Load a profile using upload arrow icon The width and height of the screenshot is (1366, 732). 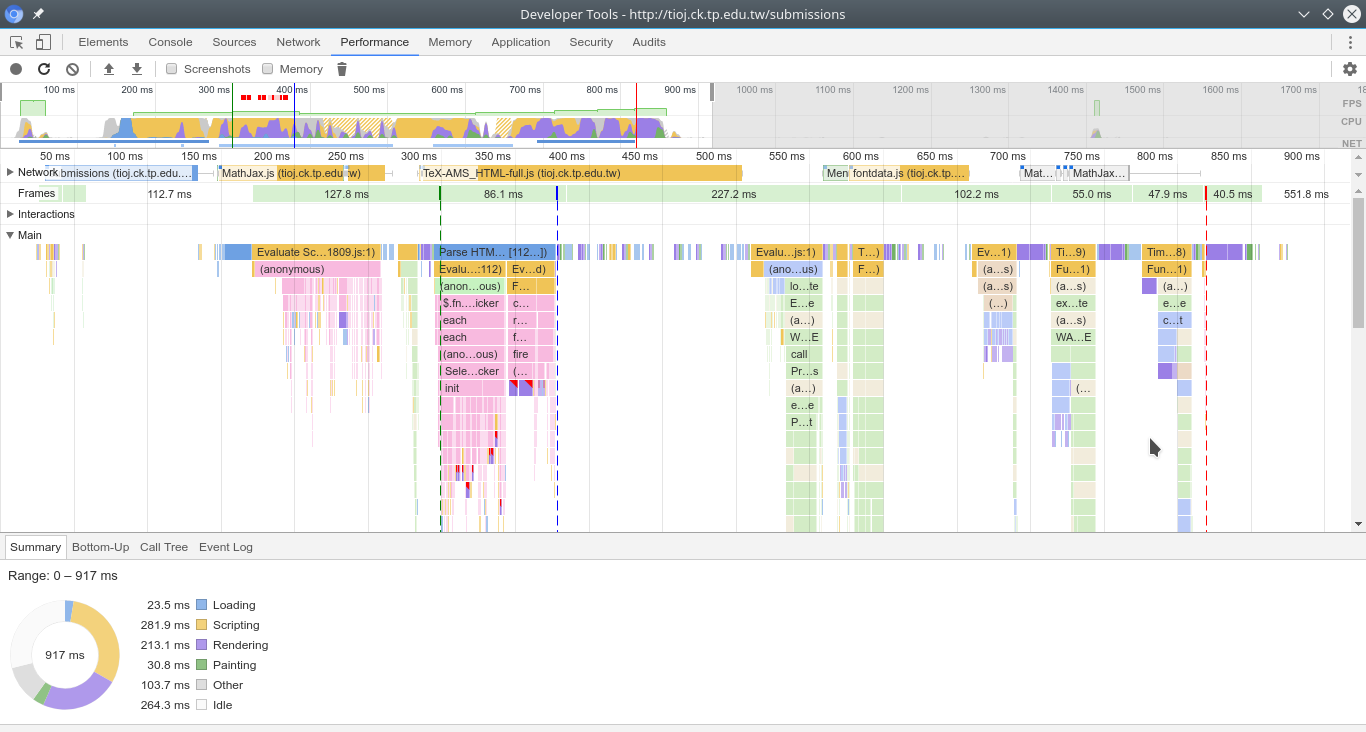tap(109, 69)
